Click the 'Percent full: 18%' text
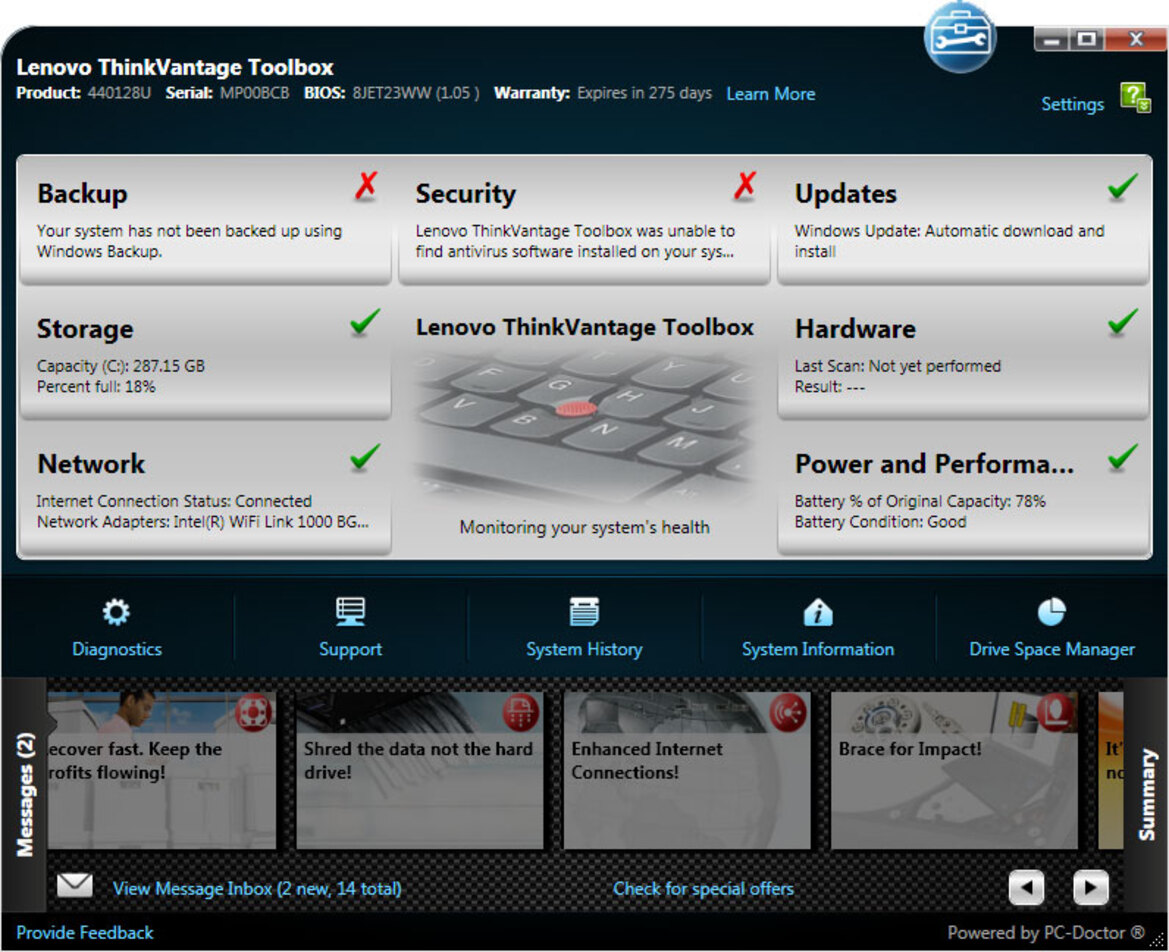Image resolution: width=1169 pixels, height=952 pixels. pos(96,386)
